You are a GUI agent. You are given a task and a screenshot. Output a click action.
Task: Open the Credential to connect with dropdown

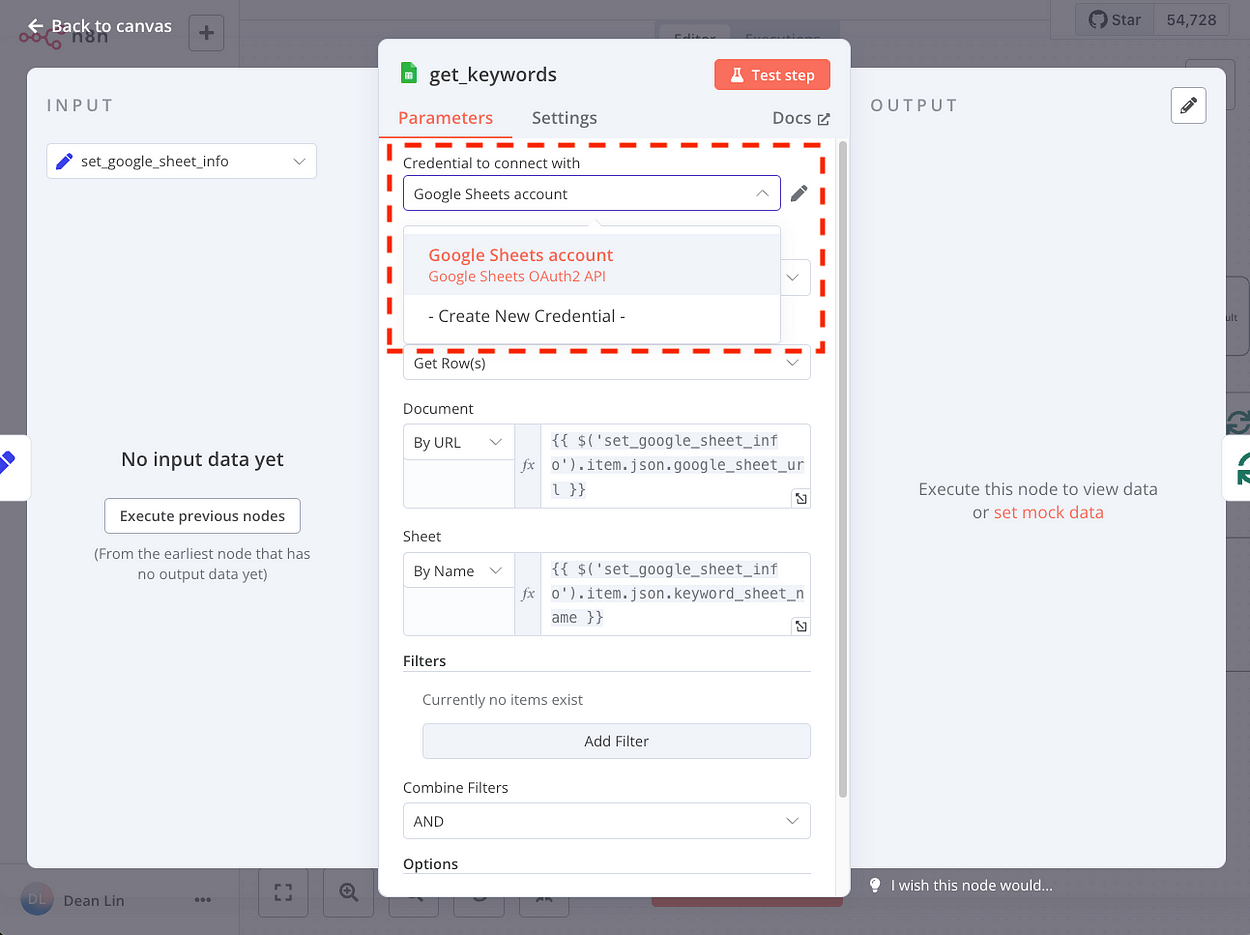tap(592, 194)
